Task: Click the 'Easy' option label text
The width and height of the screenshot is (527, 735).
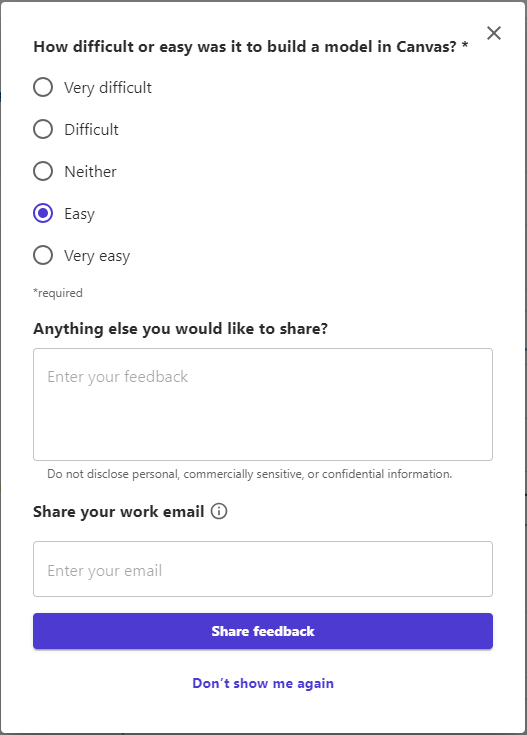Action: click(x=79, y=214)
